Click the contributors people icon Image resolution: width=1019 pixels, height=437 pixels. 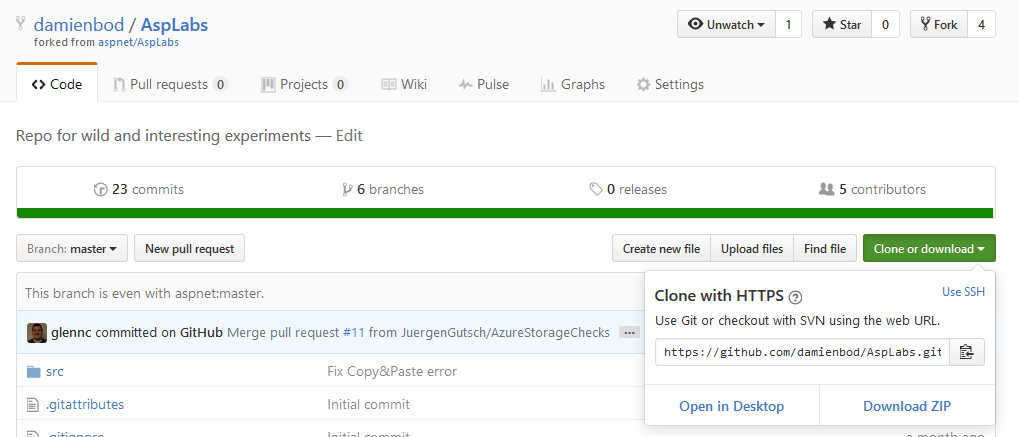(827, 189)
